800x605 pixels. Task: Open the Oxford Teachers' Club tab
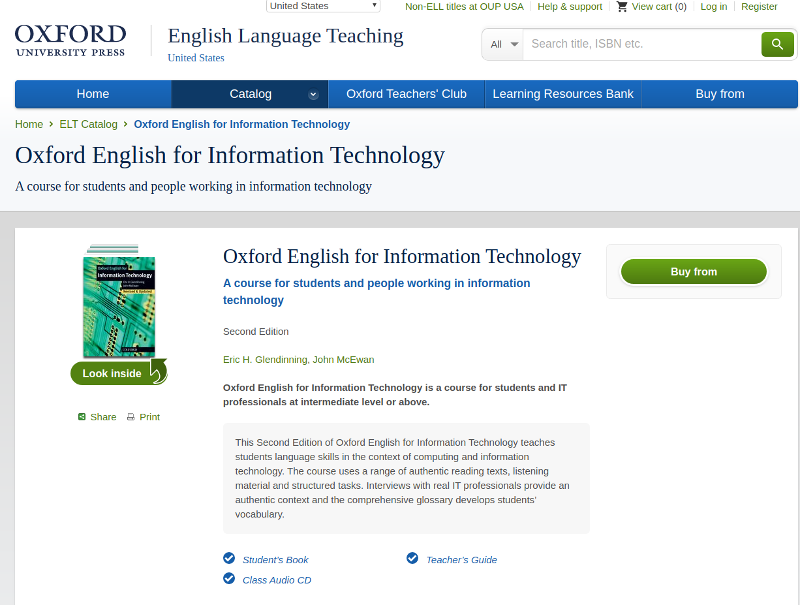point(406,94)
